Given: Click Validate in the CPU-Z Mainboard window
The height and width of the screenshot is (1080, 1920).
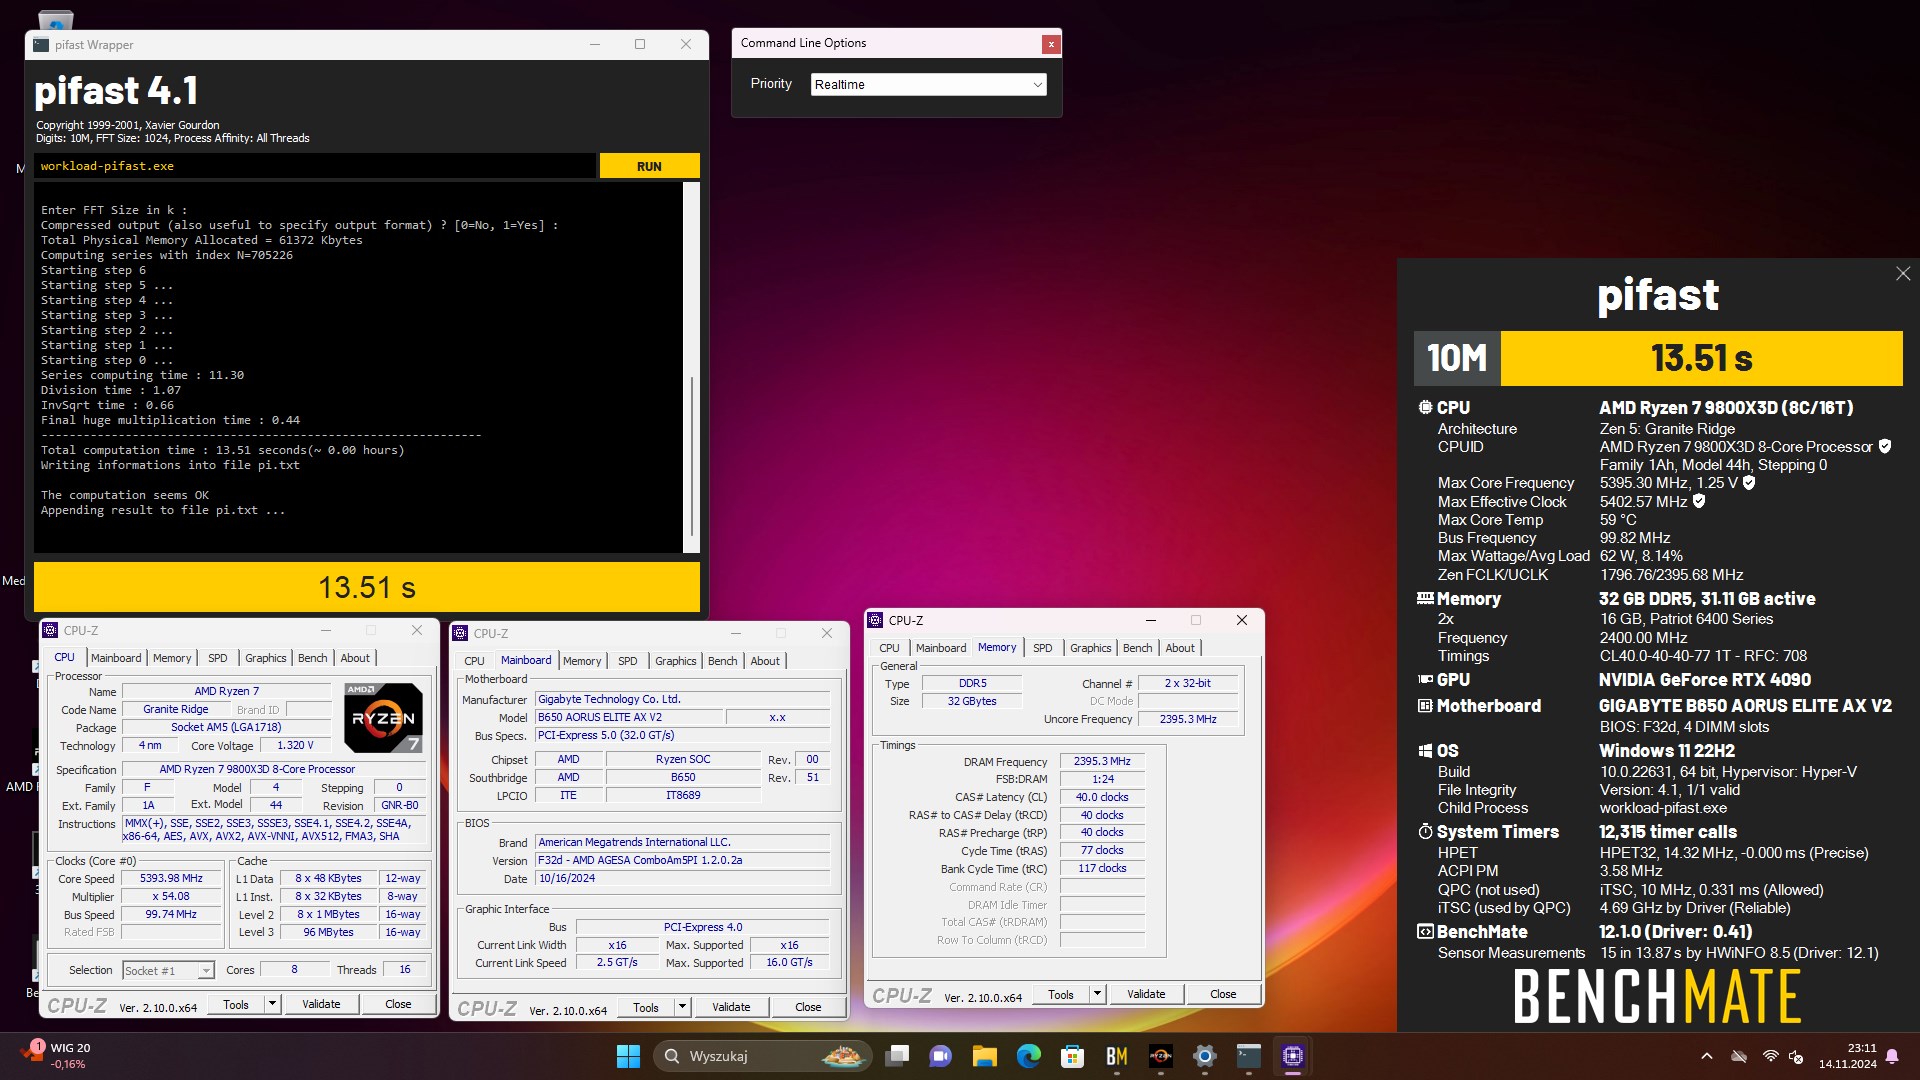Looking at the screenshot, I should (x=731, y=1008).
